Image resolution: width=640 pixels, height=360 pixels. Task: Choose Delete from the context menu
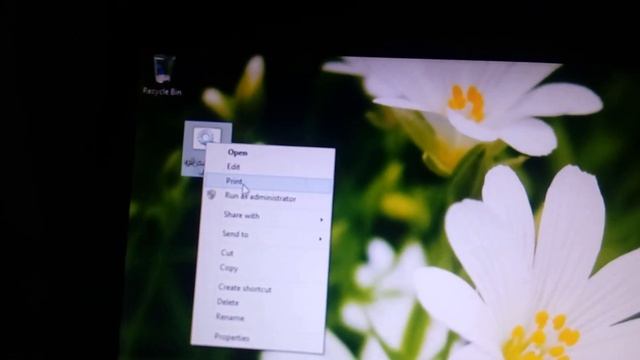(228, 302)
